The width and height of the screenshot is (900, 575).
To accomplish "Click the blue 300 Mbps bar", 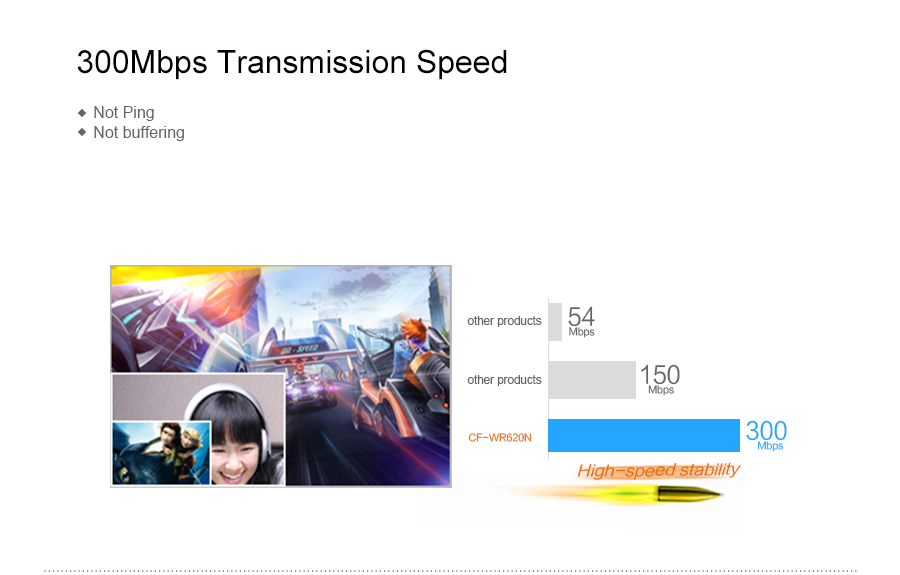I will [644, 436].
